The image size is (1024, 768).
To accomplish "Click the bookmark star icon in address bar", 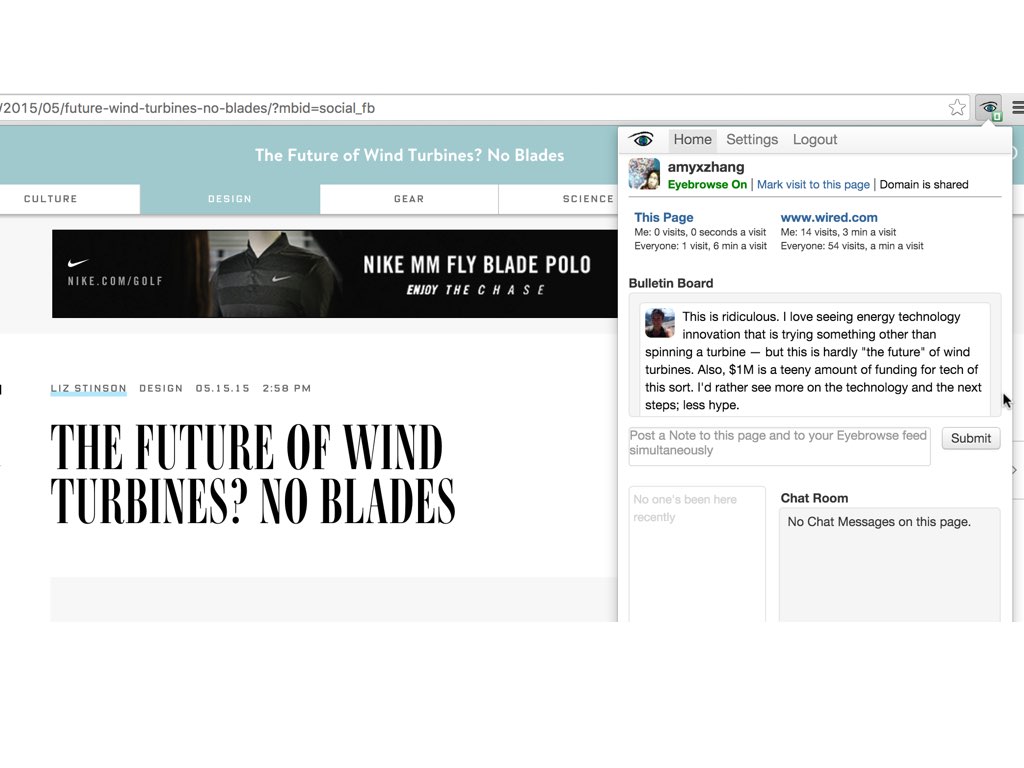I will tap(957, 108).
